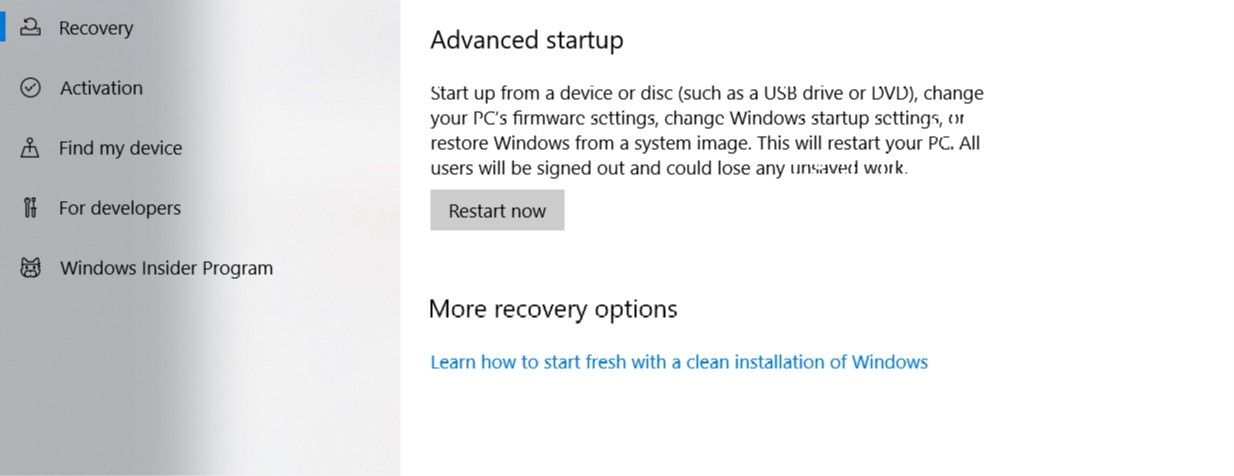The height and width of the screenshot is (476, 1234).
Task: Open the Find my device text label
Action: [x=120, y=148]
